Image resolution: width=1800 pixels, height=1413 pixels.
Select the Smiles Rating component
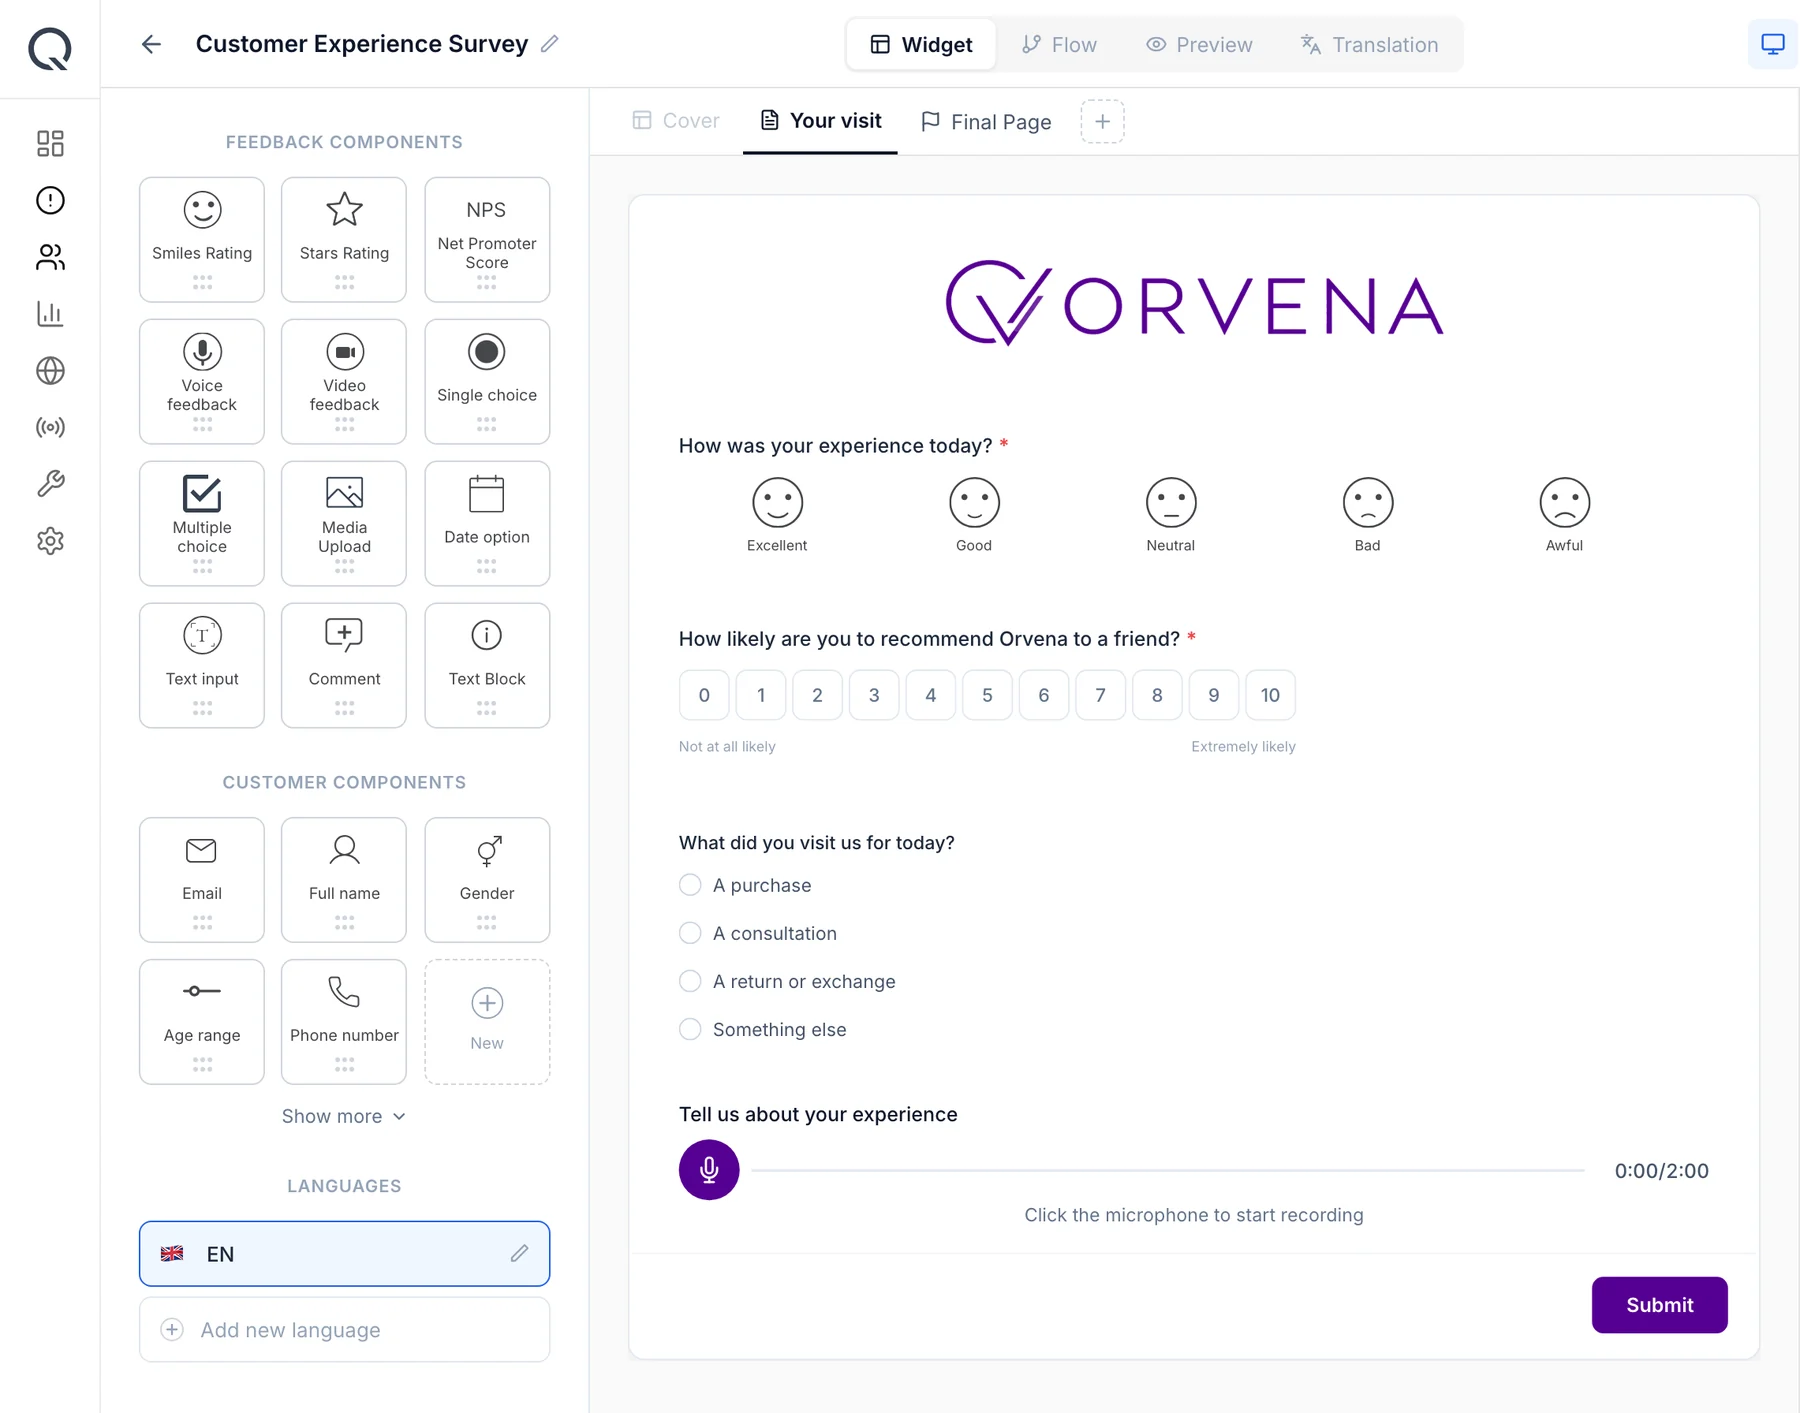tap(202, 240)
